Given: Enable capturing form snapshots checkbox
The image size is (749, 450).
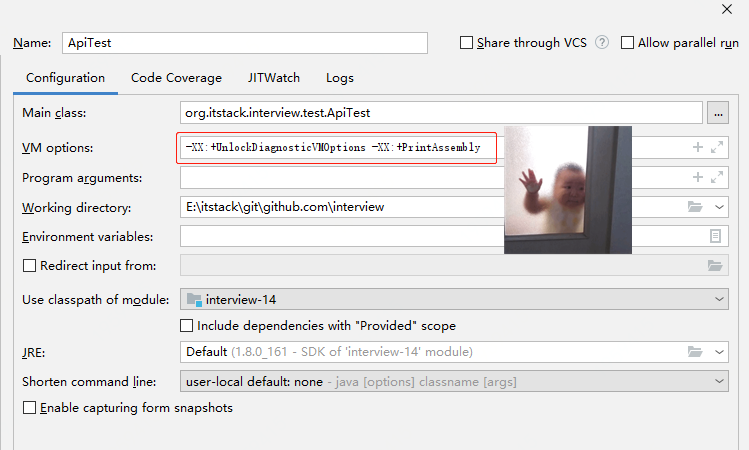Looking at the screenshot, I should pos(29,408).
